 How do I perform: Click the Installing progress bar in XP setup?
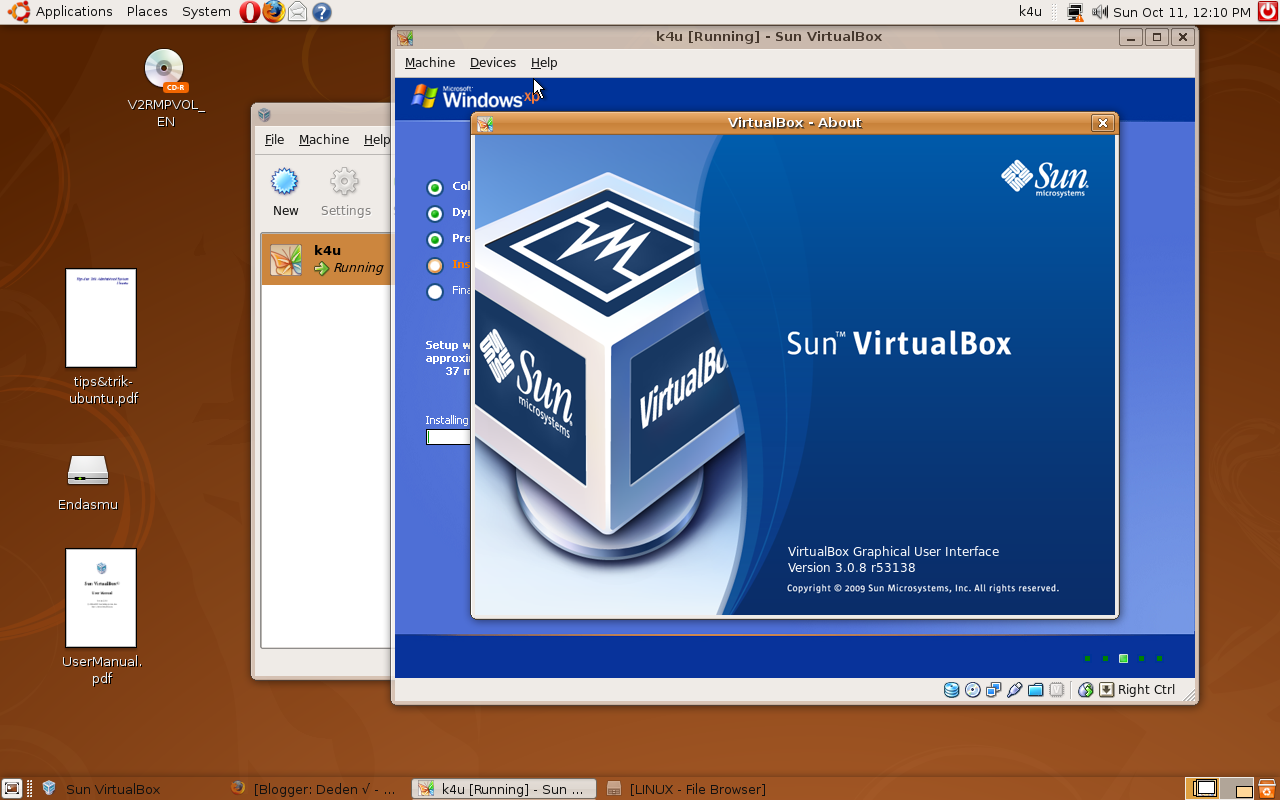[x=448, y=437]
